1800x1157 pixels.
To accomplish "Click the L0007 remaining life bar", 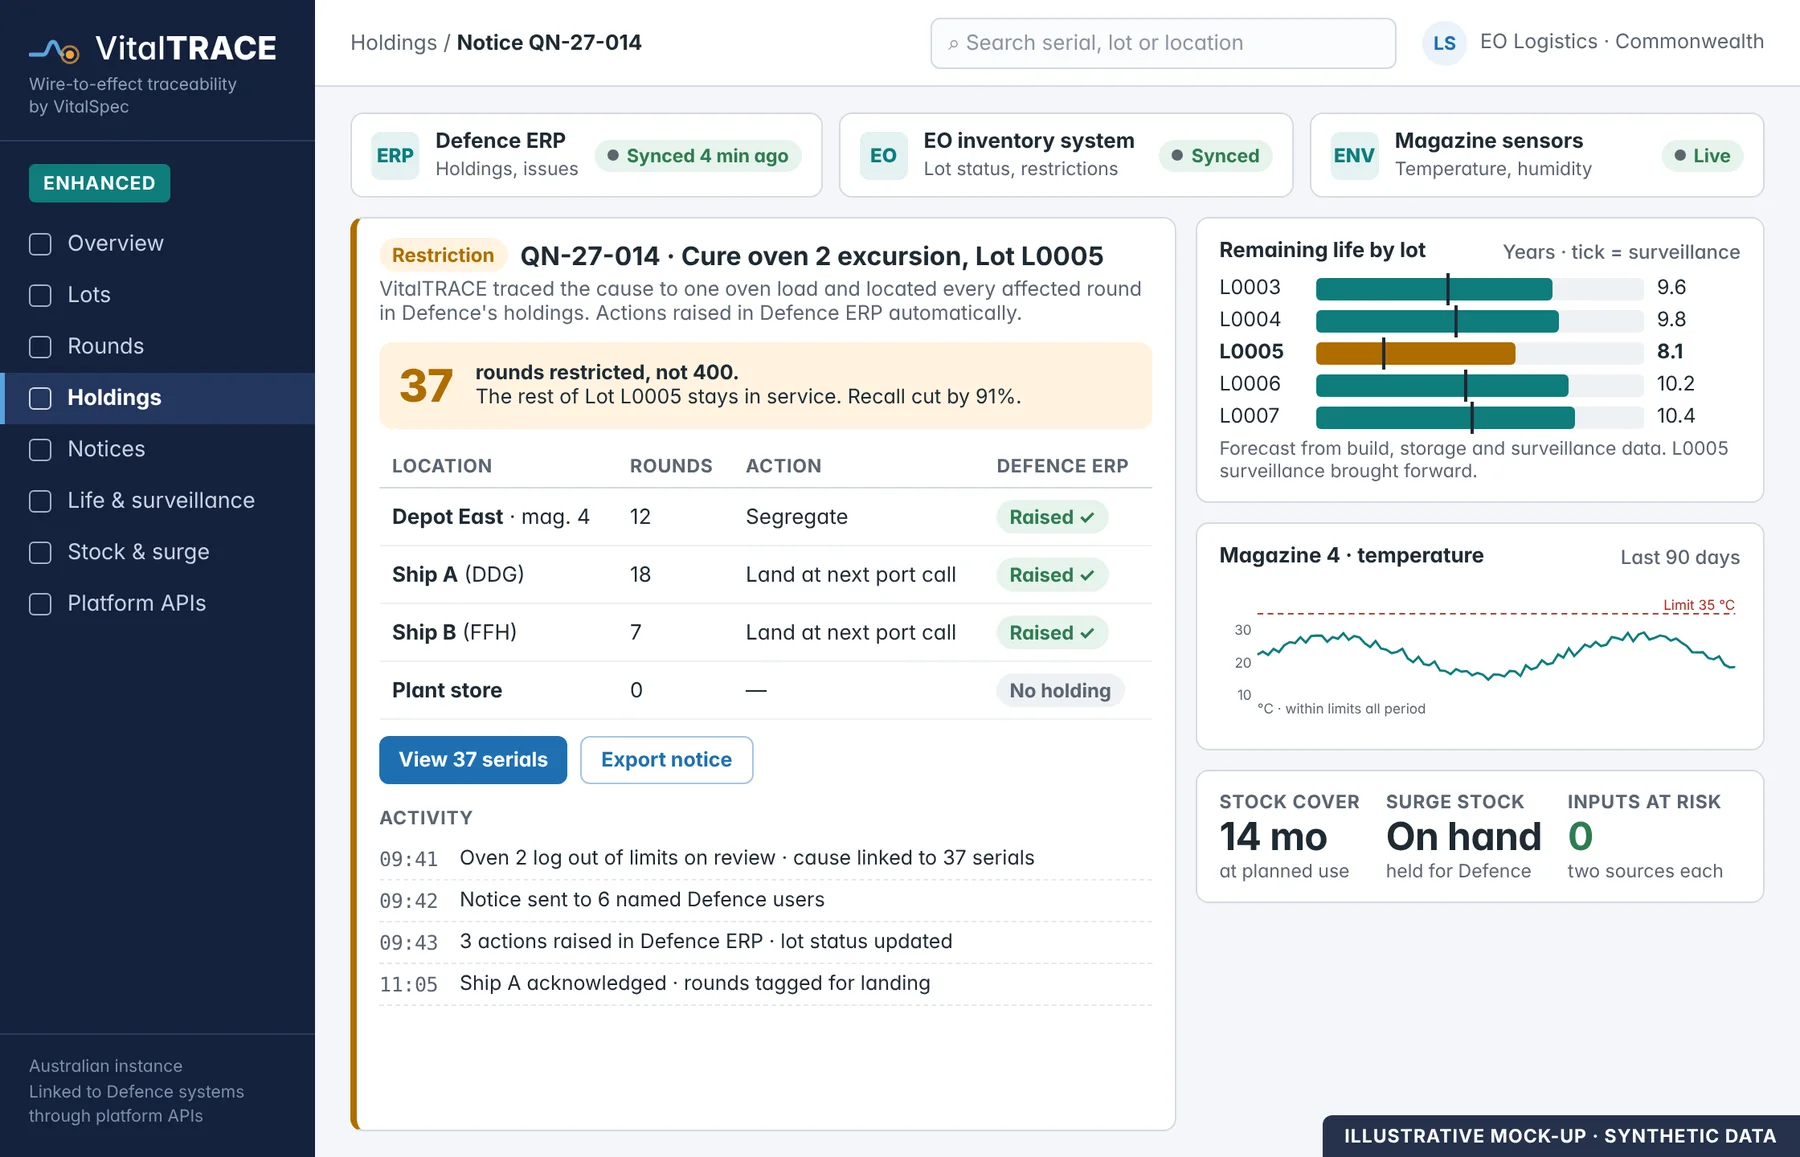I will point(1445,417).
